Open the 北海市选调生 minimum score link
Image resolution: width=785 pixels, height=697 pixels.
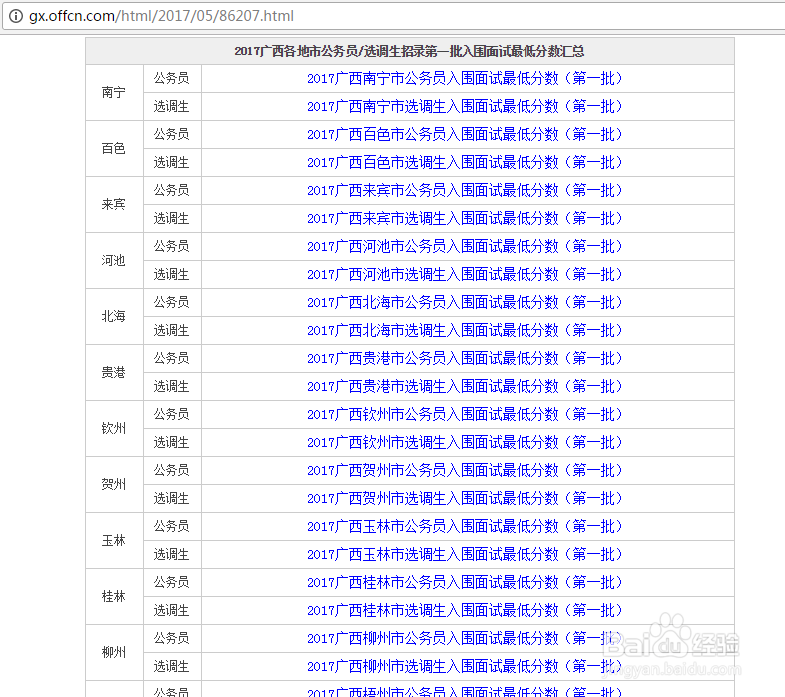(x=465, y=331)
